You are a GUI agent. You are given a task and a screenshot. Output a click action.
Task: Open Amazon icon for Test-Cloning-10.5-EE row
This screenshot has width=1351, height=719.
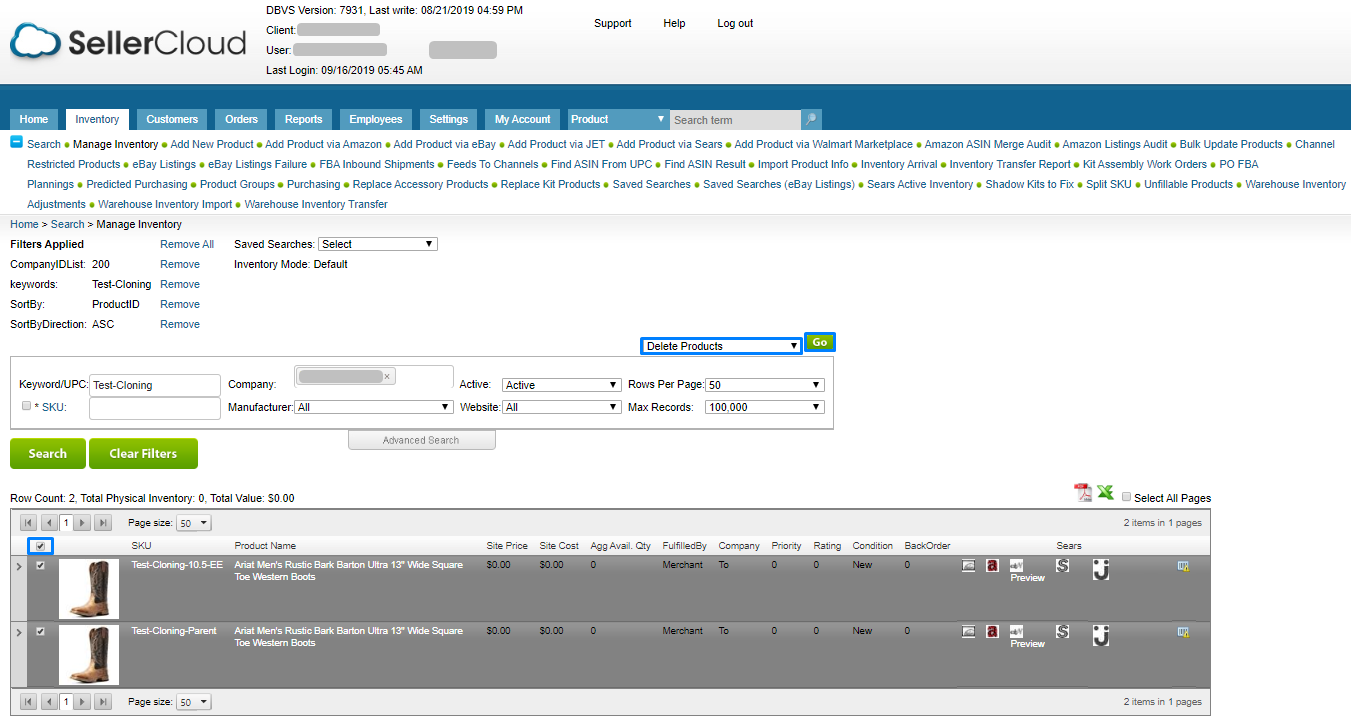(x=992, y=566)
